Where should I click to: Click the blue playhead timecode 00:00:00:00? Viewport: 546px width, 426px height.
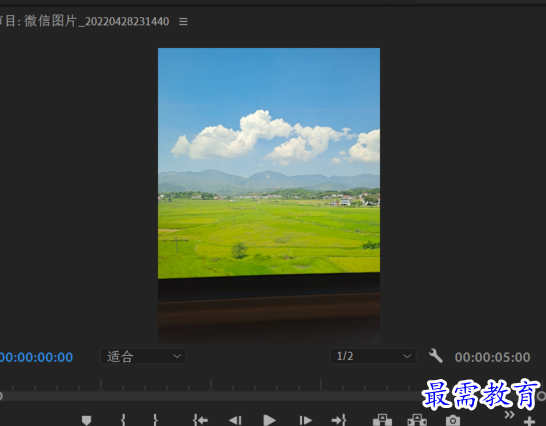(36, 357)
